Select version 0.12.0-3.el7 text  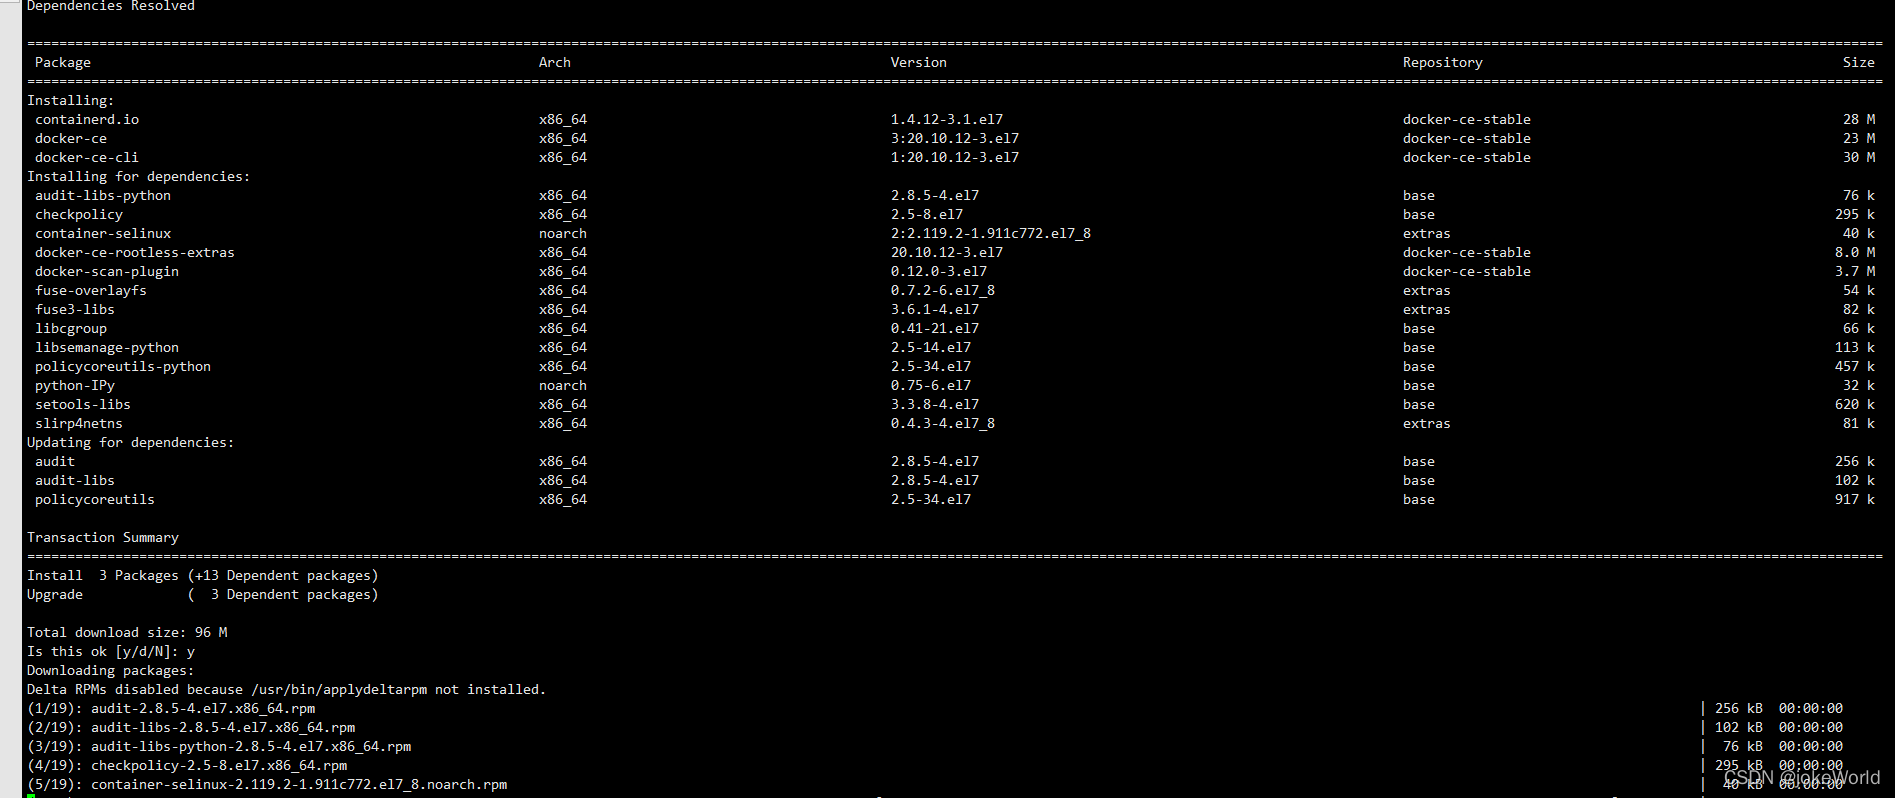[x=939, y=271]
